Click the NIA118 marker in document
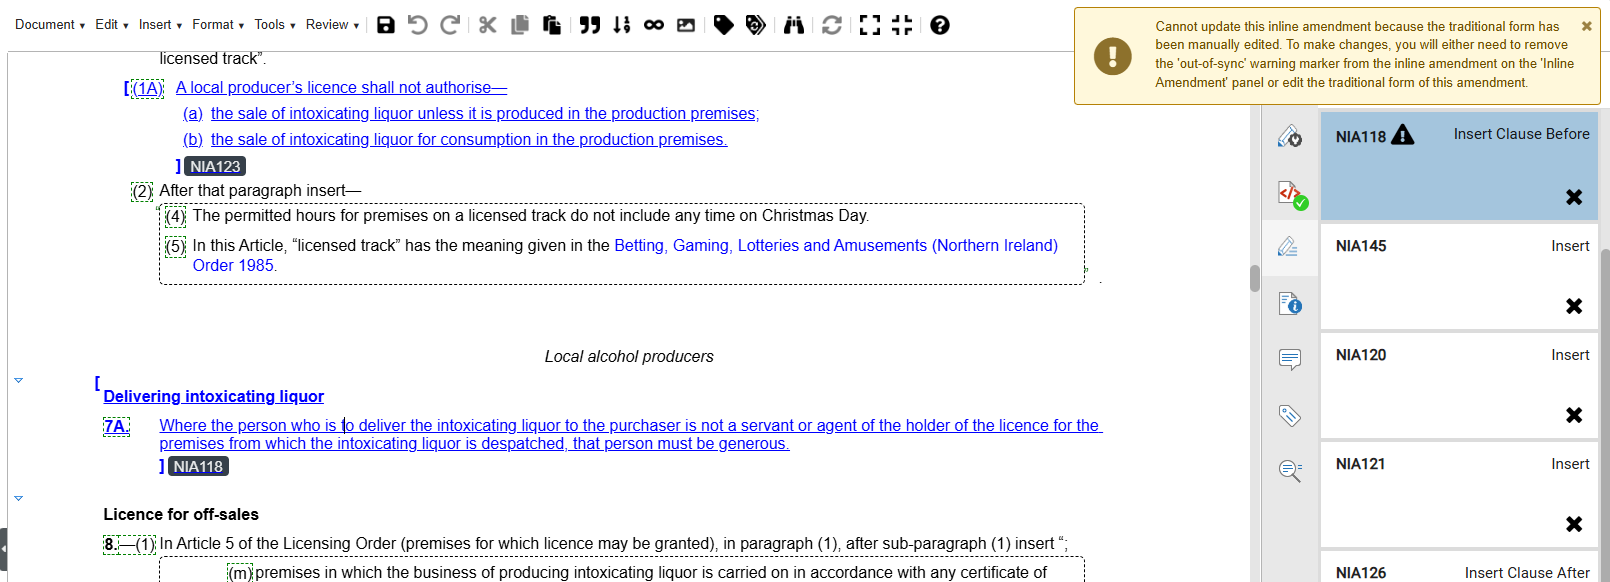Image resolution: width=1610 pixels, height=582 pixels. [198, 467]
